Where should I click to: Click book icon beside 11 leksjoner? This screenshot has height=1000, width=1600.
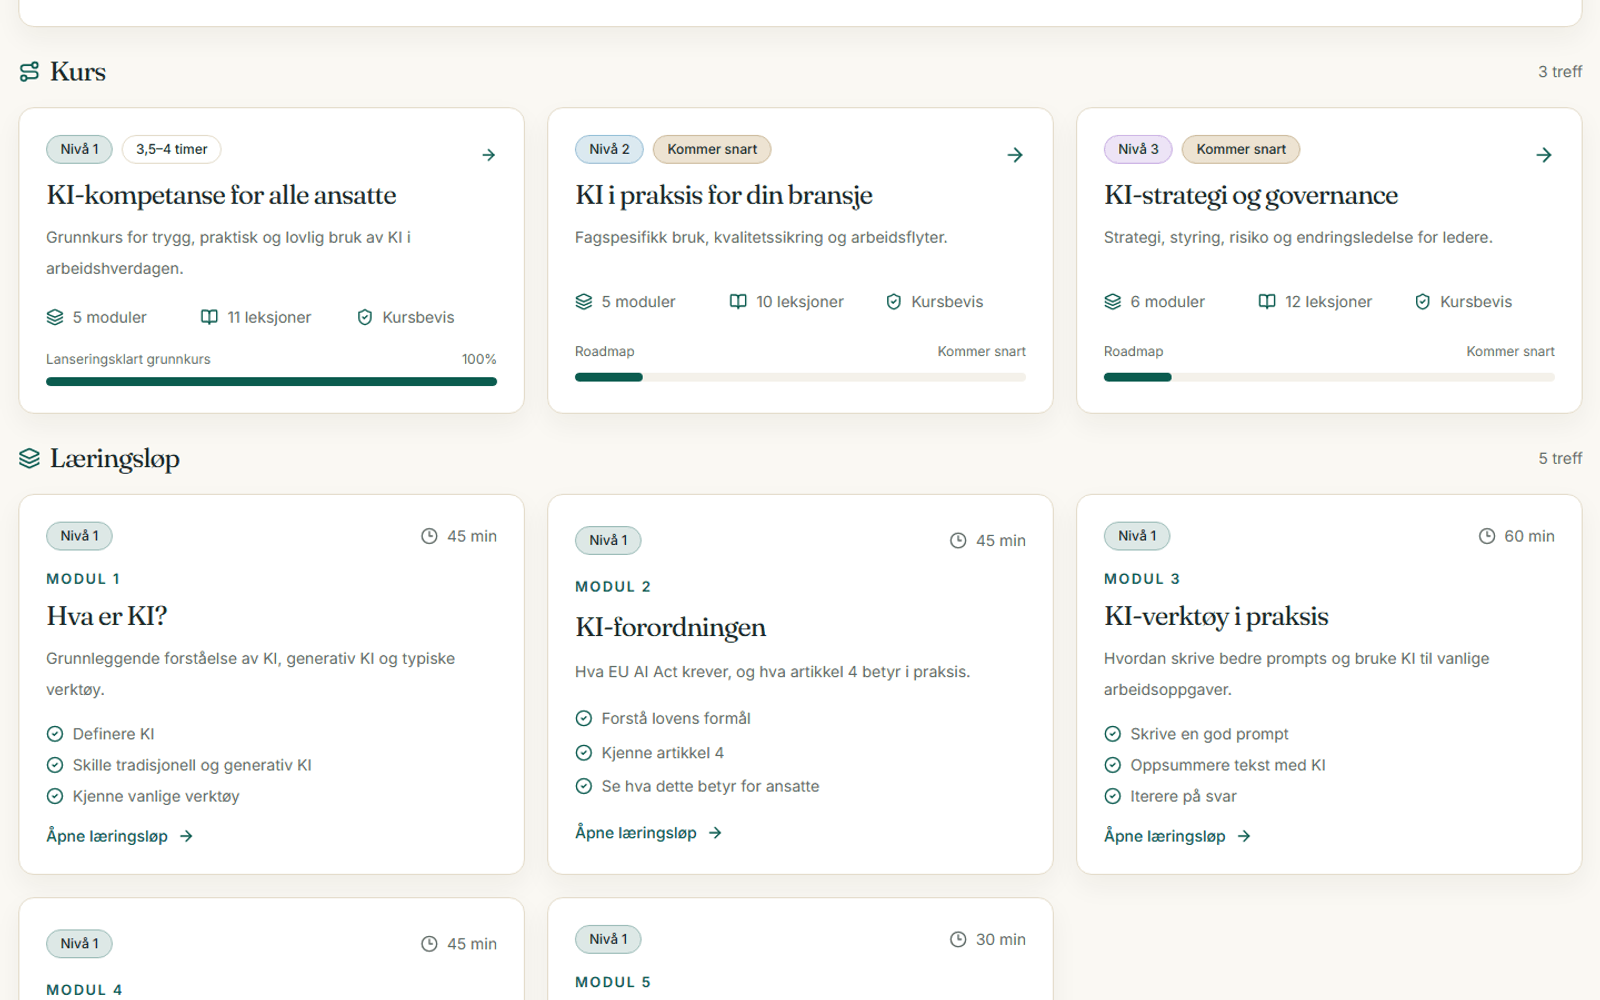(x=209, y=317)
